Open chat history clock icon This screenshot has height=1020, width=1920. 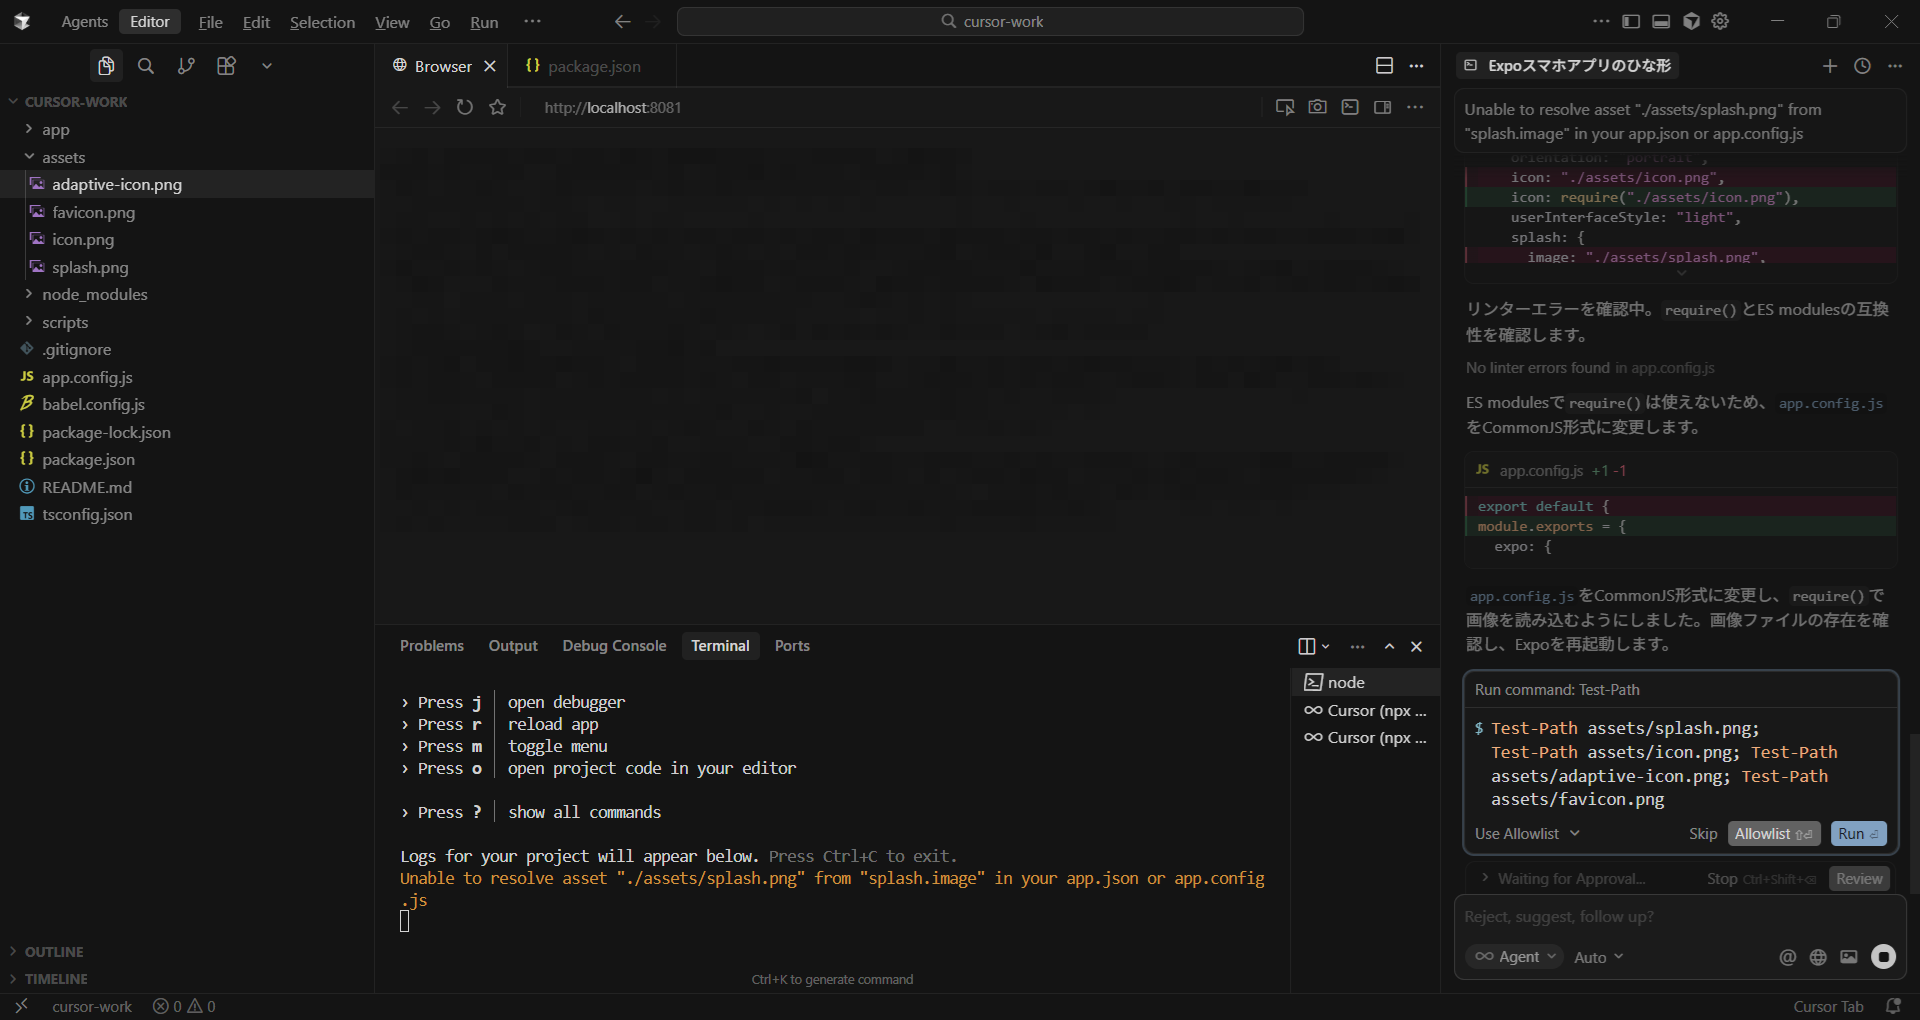click(x=1862, y=66)
